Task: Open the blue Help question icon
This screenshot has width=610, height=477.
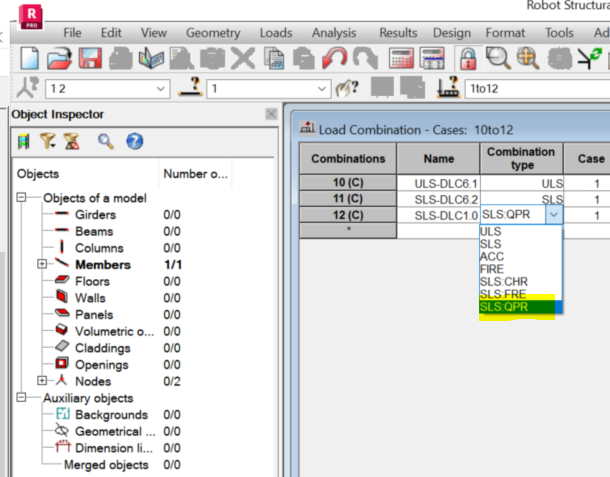Action: pos(135,141)
